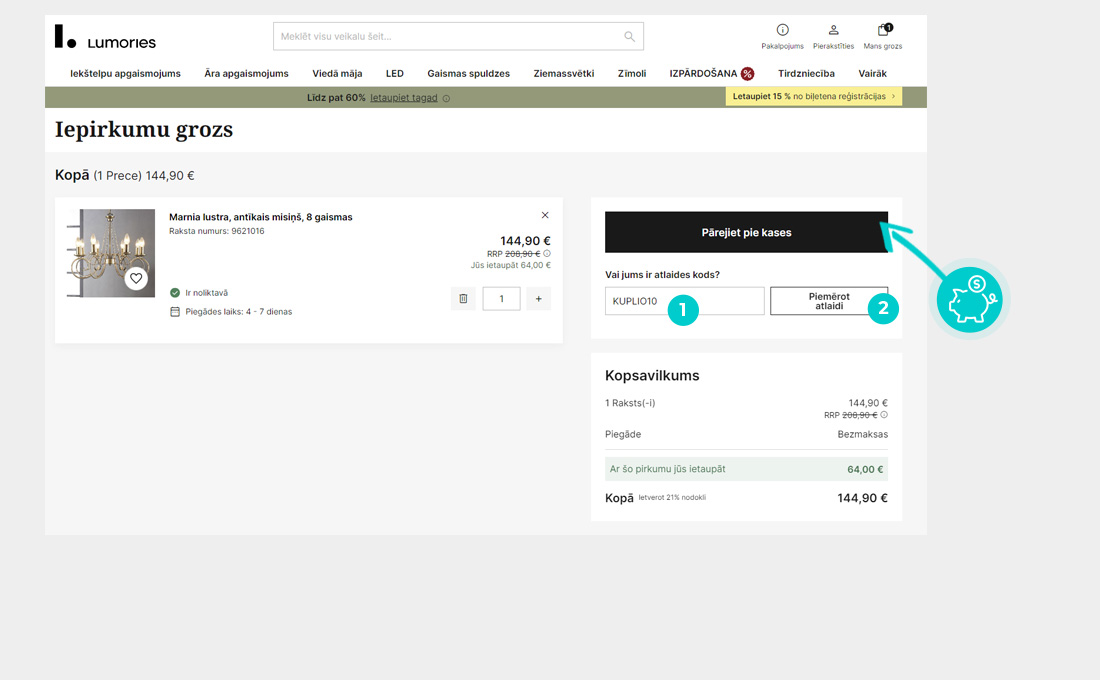Viewport: 1100px width, 680px height.
Task: Open Pakalpojums info icon
Action: pos(782,31)
